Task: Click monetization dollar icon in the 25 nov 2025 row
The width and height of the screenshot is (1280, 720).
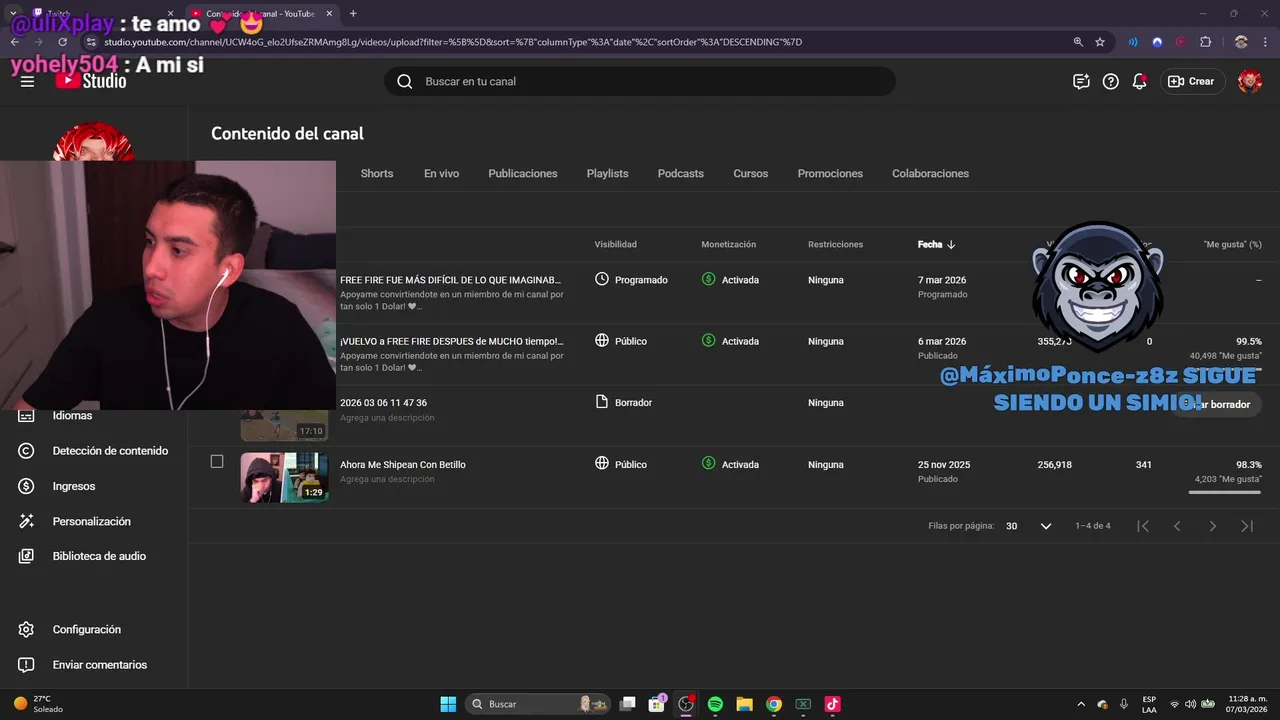Action: (708, 463)
